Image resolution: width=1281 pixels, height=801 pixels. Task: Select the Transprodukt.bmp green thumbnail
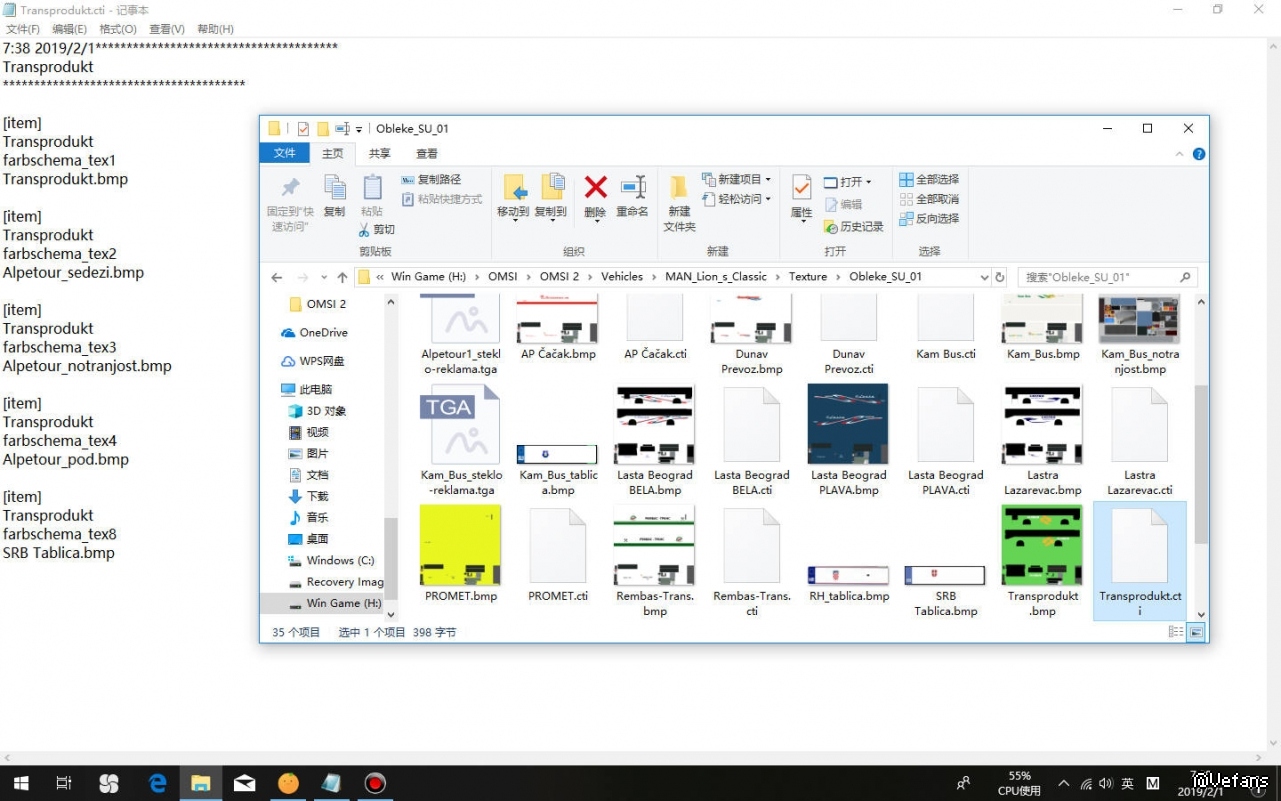[x=1042, y=545]
